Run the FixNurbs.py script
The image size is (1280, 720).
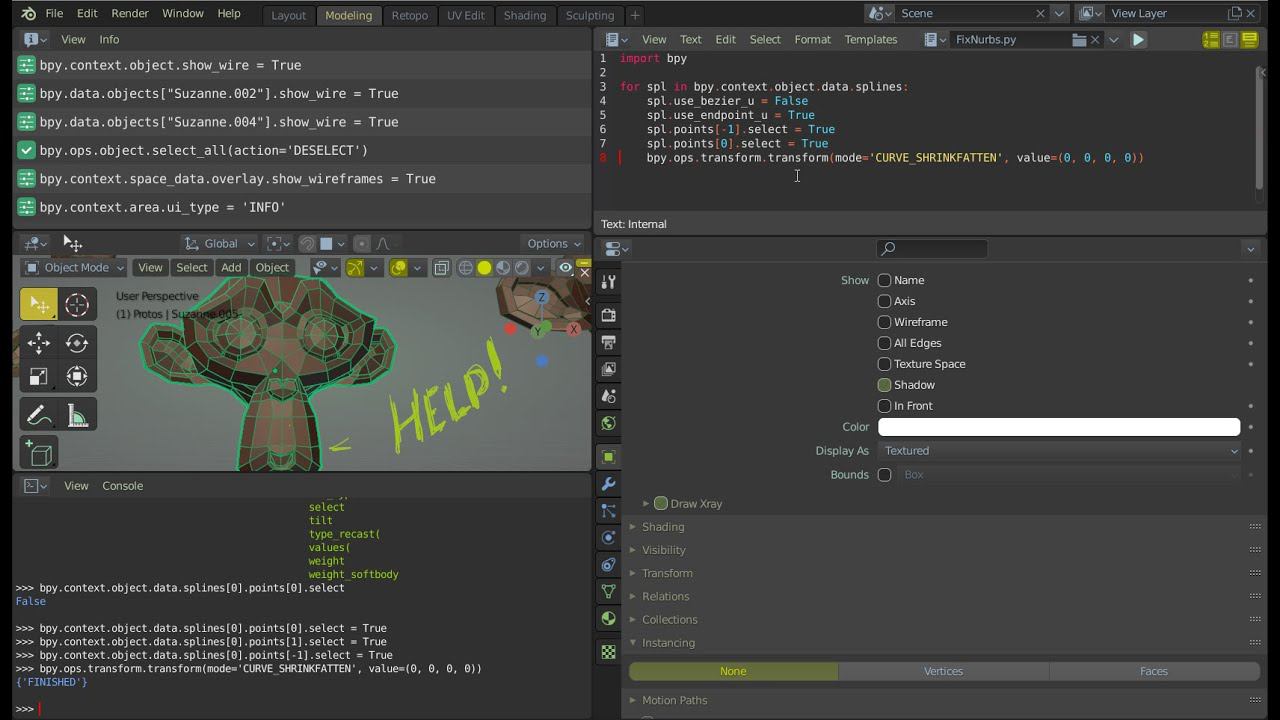pos(1138,40)
